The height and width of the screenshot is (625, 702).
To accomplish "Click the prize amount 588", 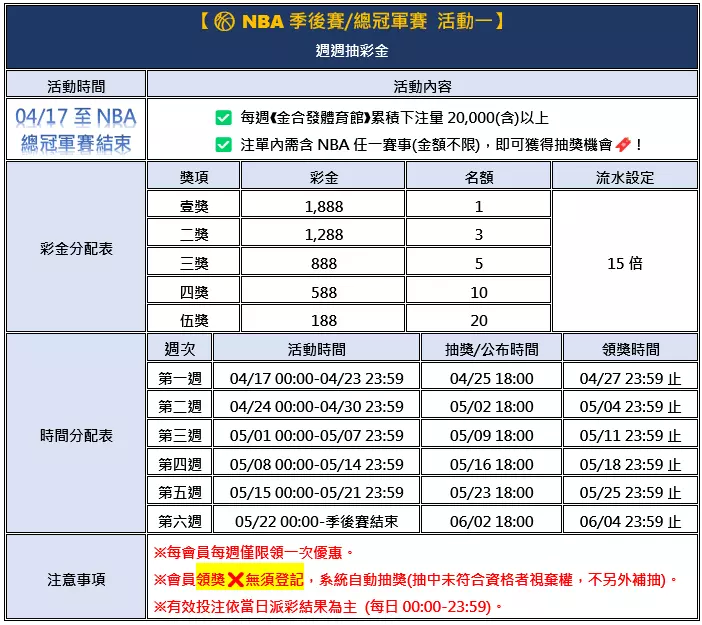I will coord(323,292).
